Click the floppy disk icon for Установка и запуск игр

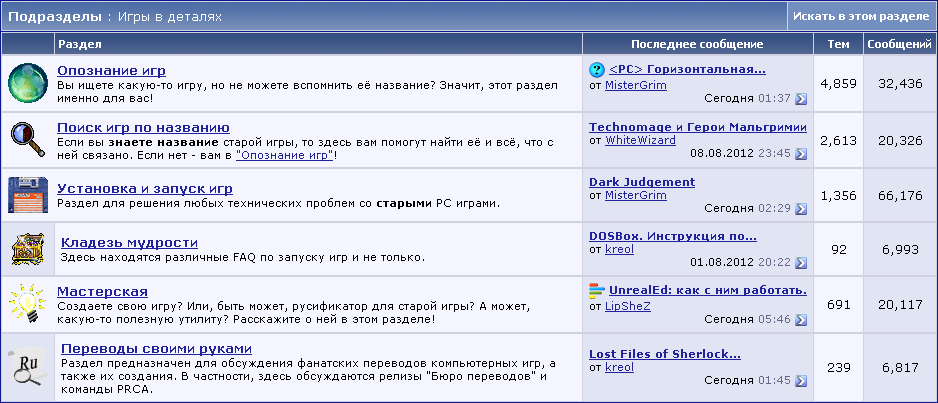coord(28,195)
